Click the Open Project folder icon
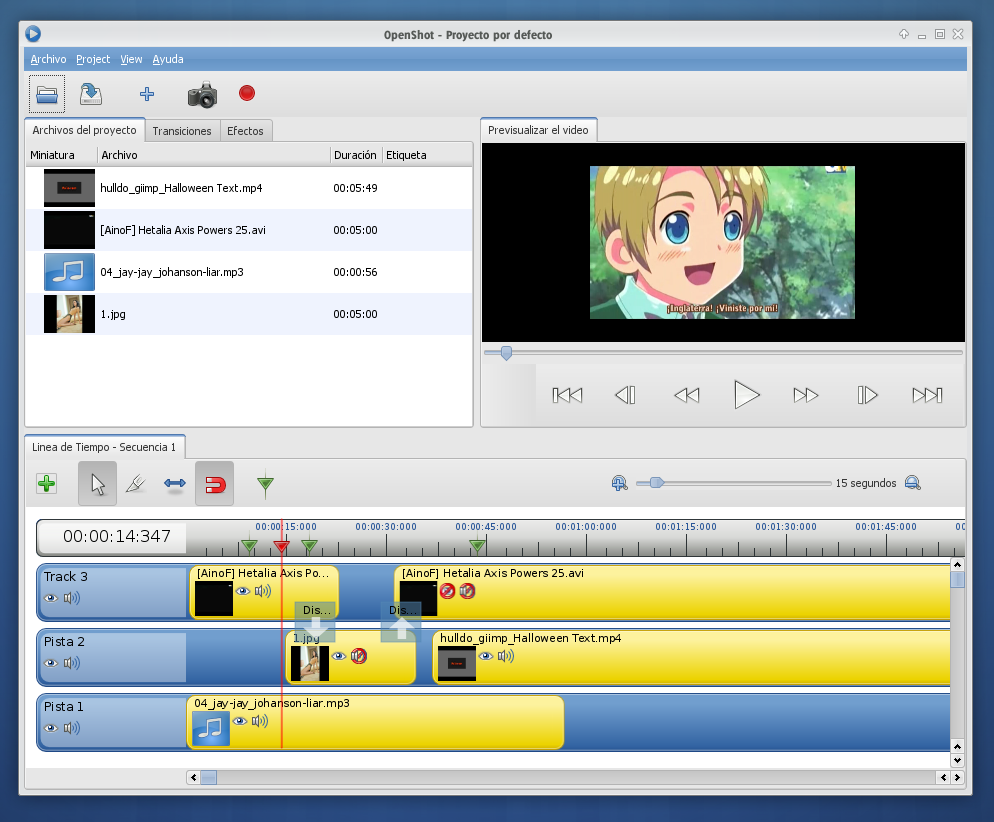This screenshot has height=822, width=994. [47, 94]
